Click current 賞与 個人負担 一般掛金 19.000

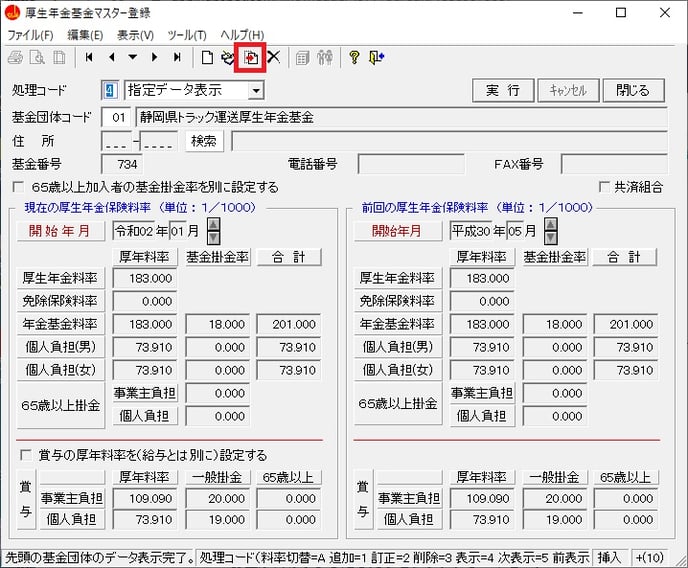click(x=218, y=520)
